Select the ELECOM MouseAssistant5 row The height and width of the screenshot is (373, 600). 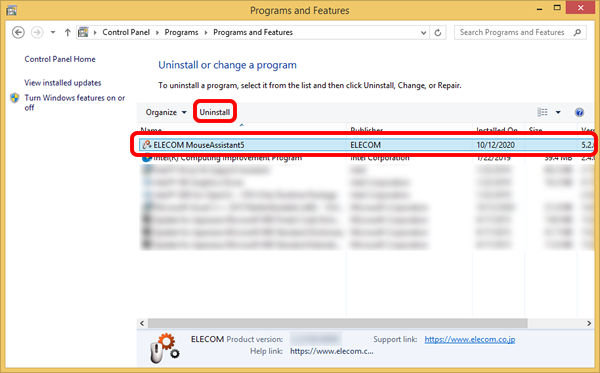[x=367, y=145]
